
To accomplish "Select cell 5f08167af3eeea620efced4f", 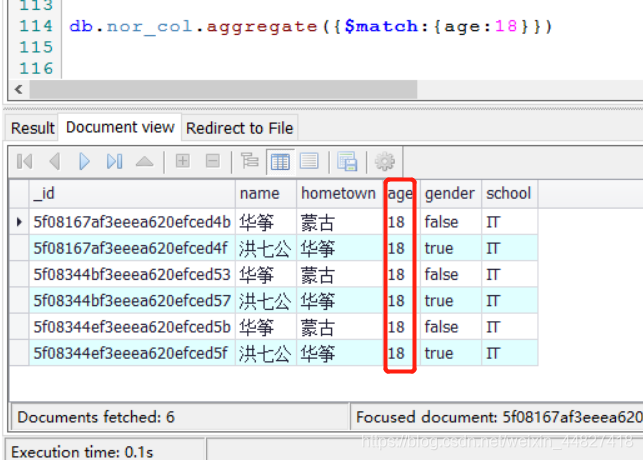I will tap(132, 248).
